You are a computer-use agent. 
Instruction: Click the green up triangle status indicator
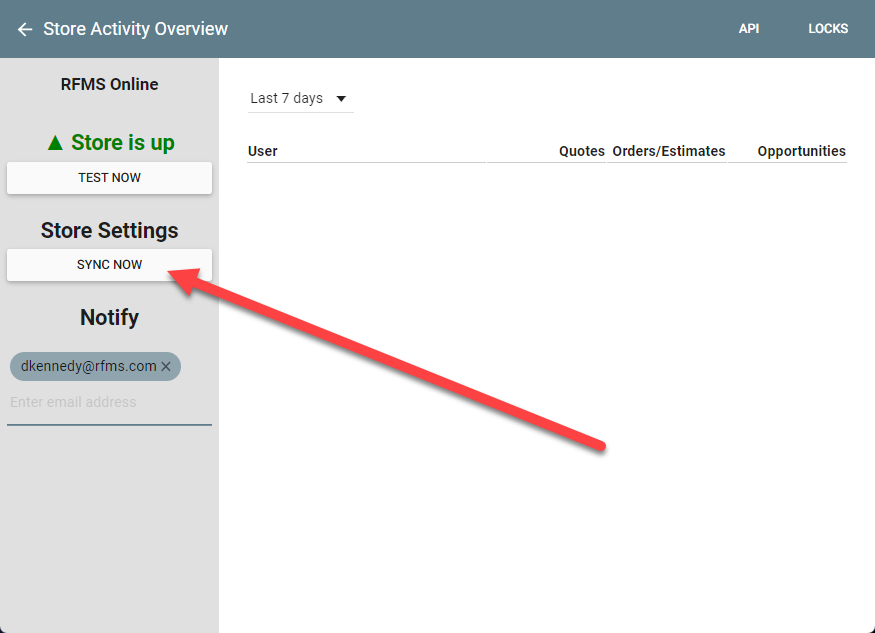coord(56,142)
